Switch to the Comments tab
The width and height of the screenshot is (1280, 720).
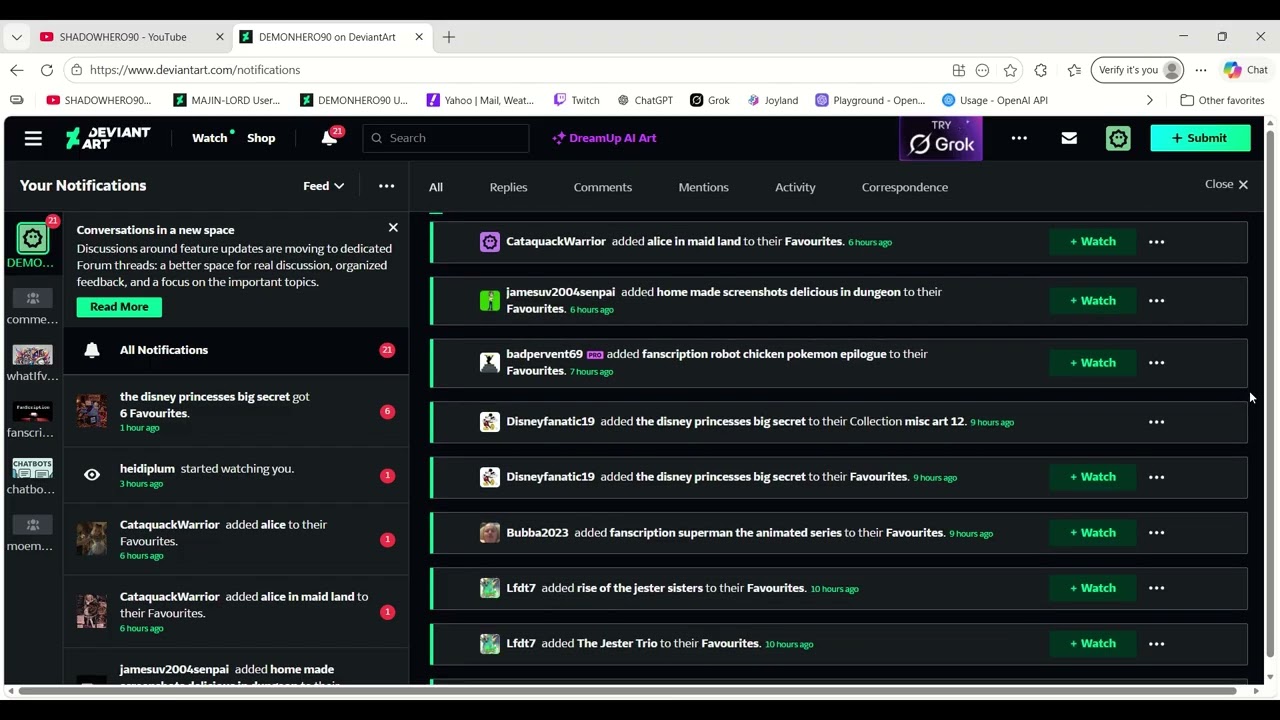603,187
